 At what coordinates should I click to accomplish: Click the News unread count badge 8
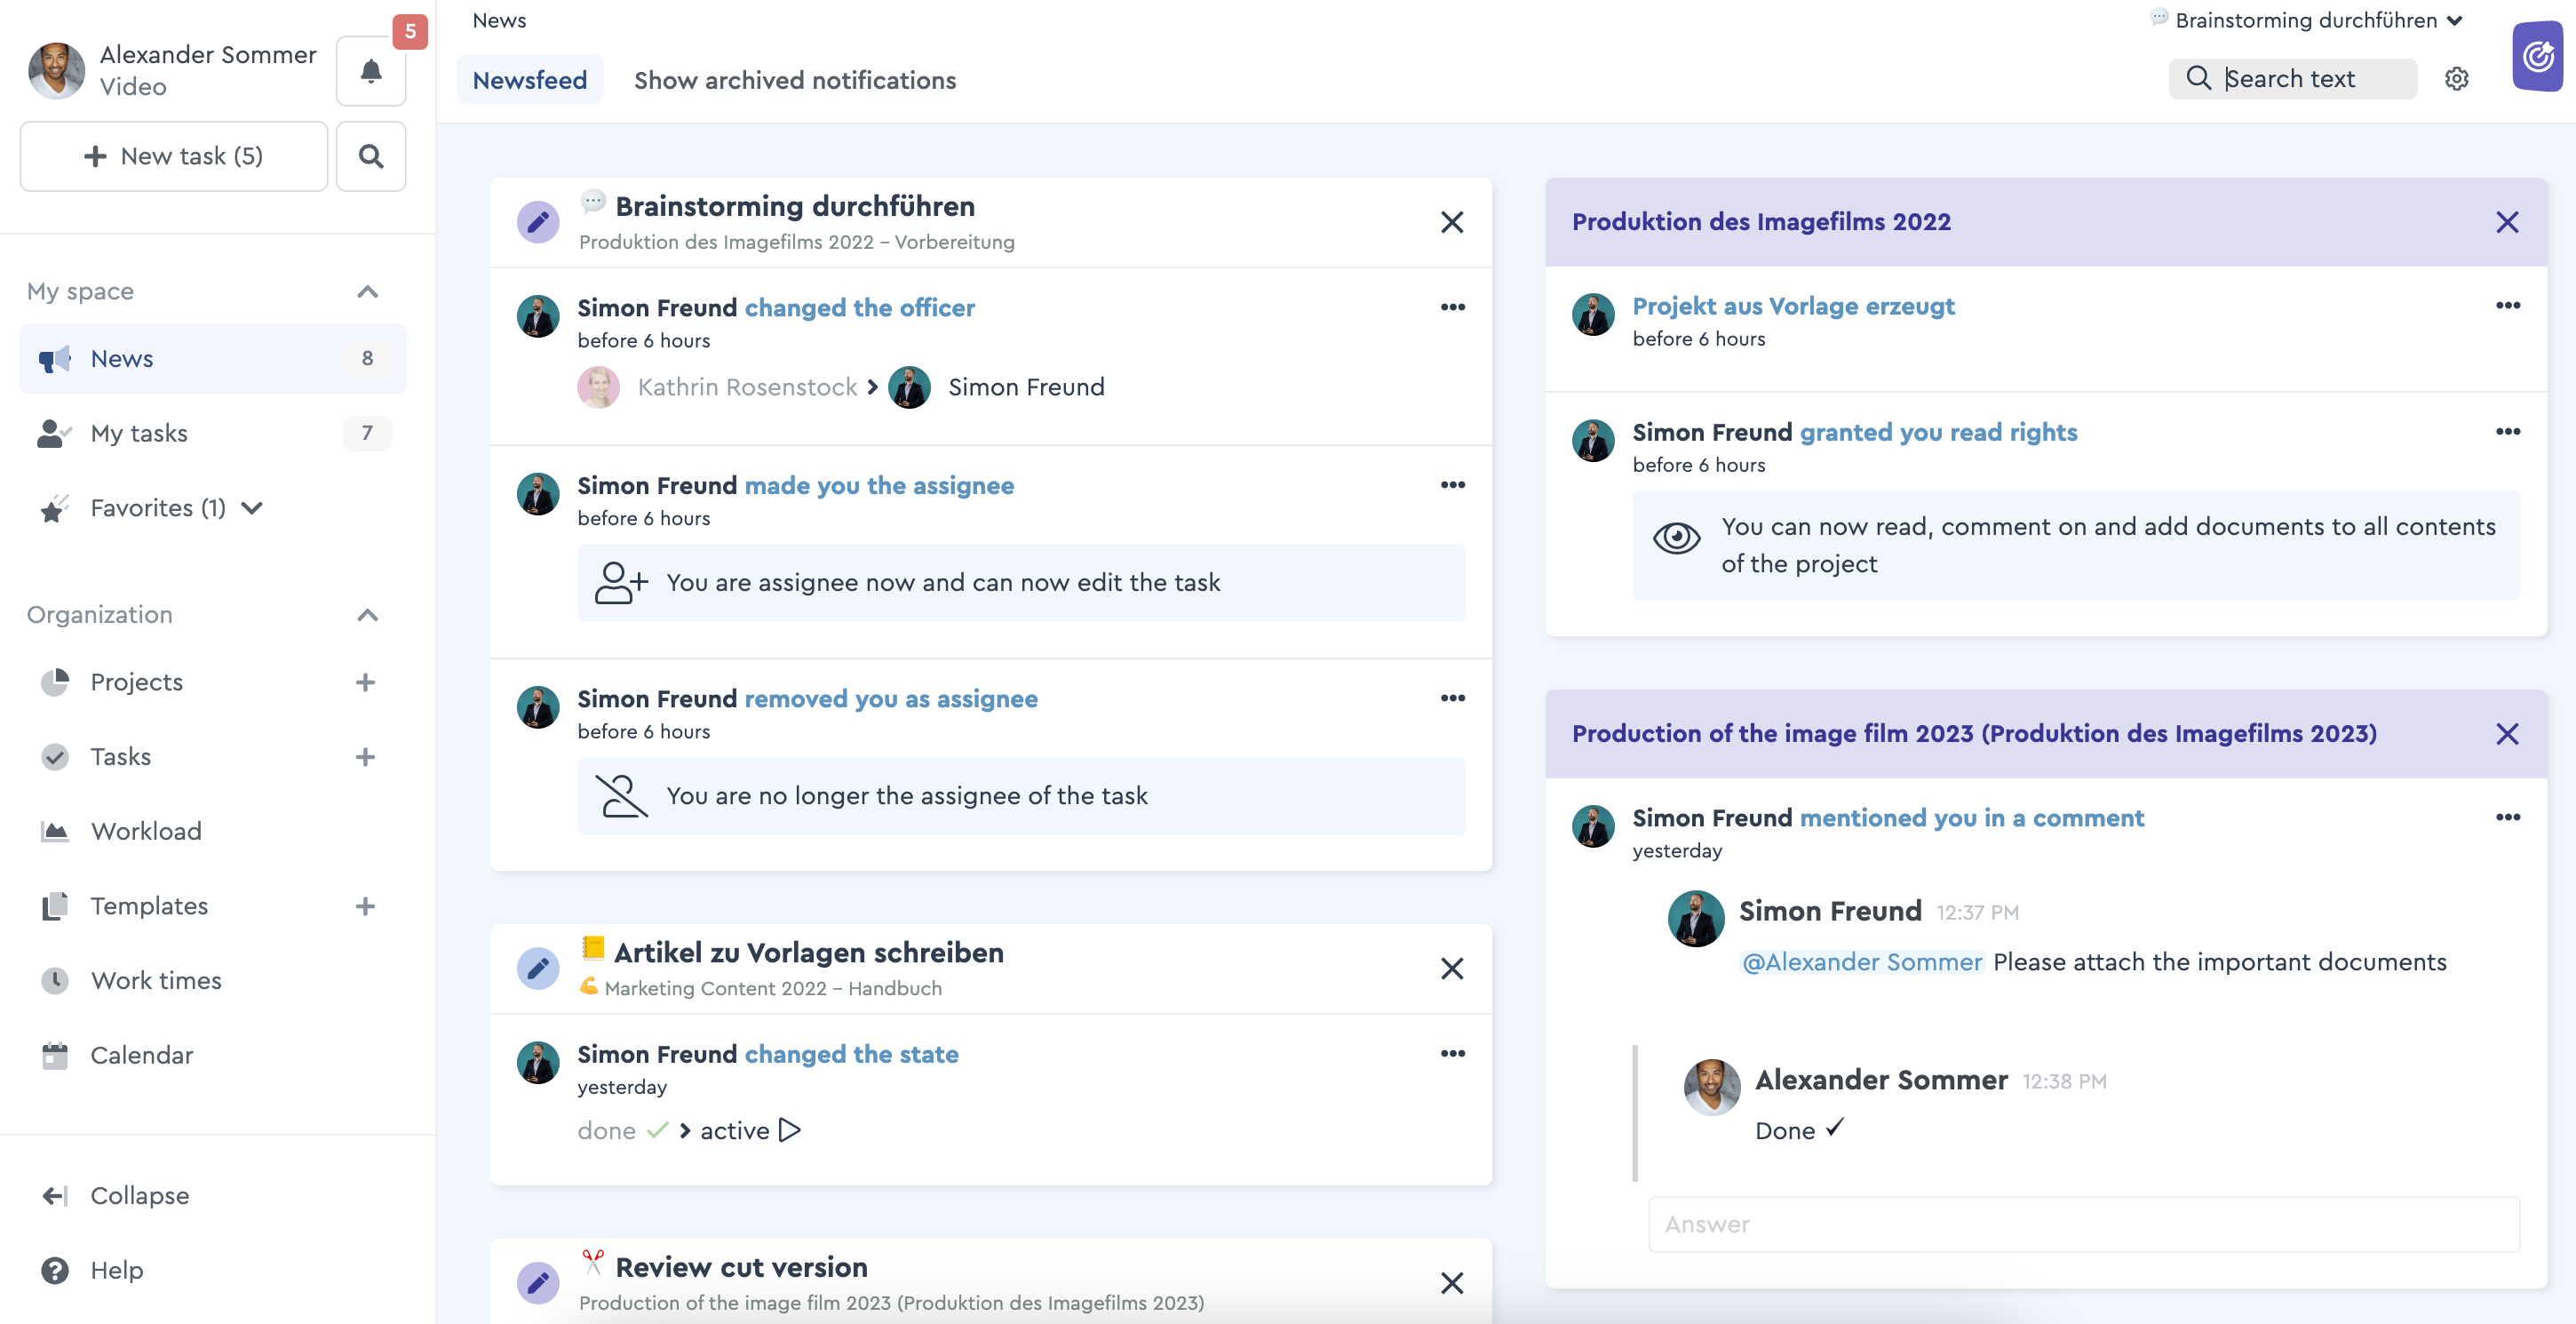tap(367, 358)
